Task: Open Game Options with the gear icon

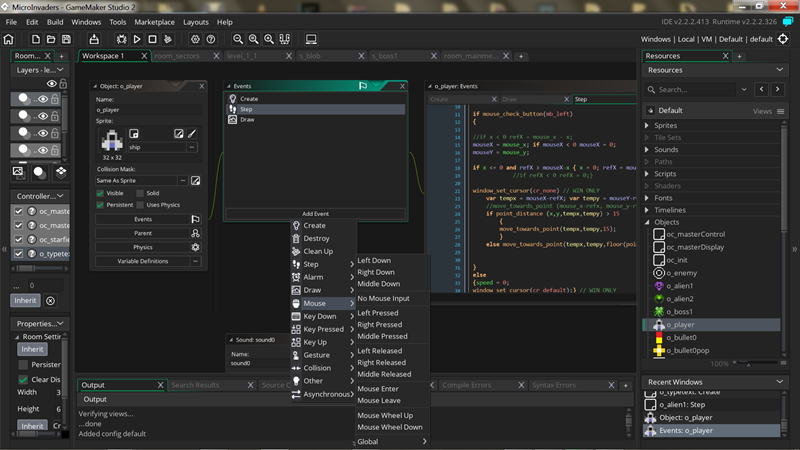Action: (x=196, y=39)
